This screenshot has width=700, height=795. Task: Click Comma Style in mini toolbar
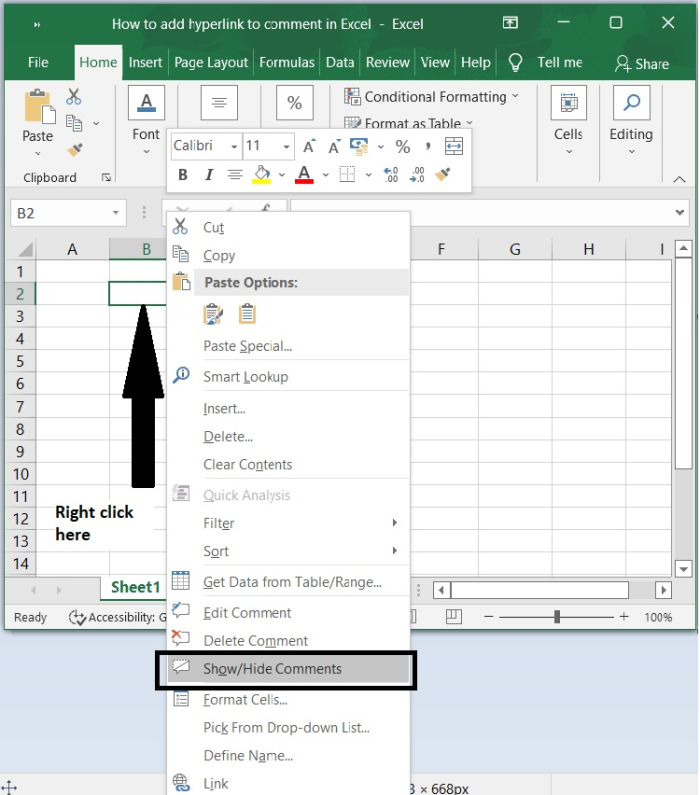click(428, 147)
